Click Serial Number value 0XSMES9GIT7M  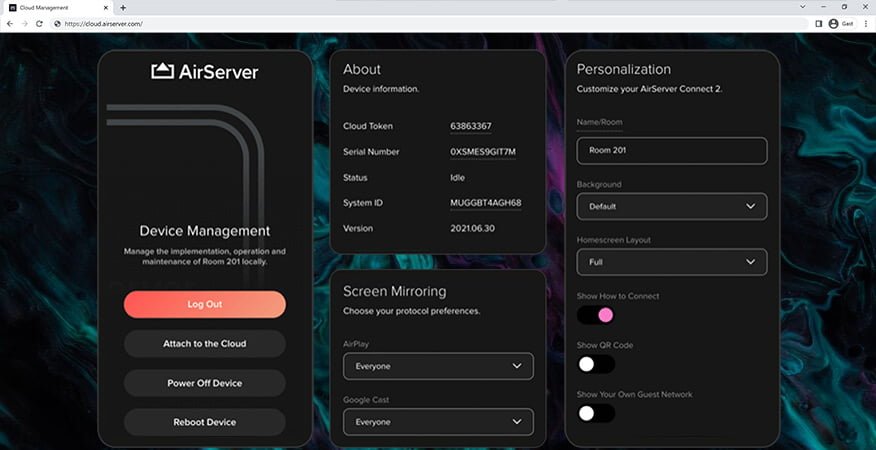coord(483,152)
